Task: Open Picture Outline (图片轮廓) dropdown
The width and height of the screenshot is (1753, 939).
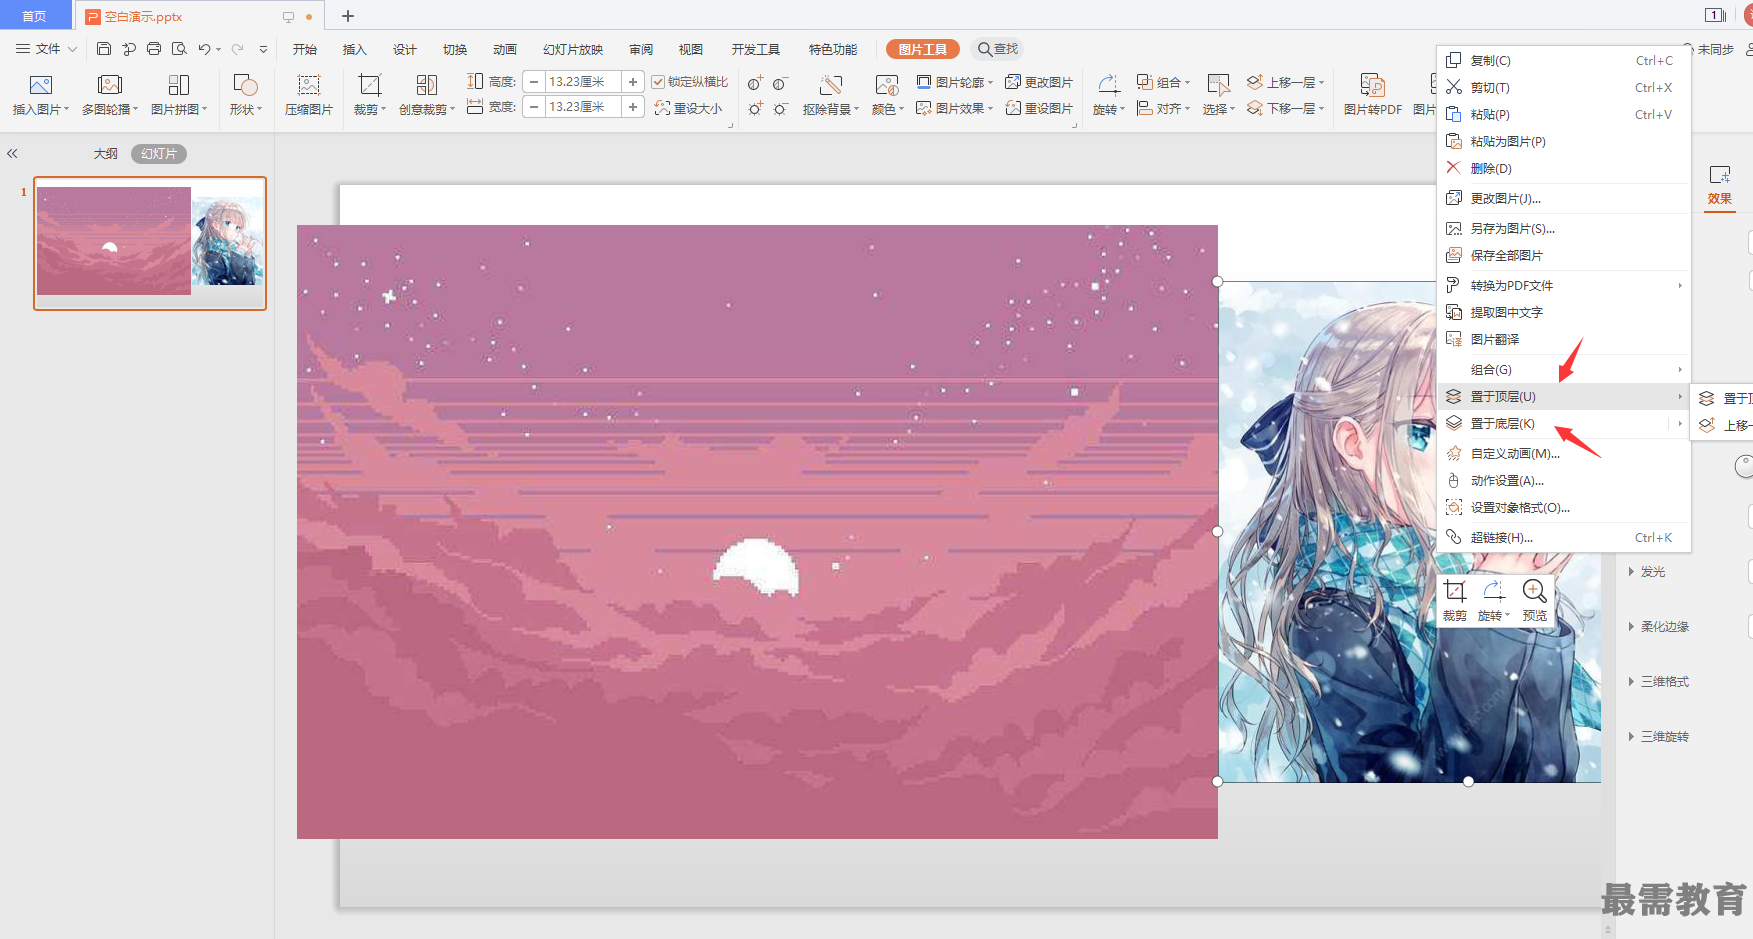Action: [x=955, y=82]
